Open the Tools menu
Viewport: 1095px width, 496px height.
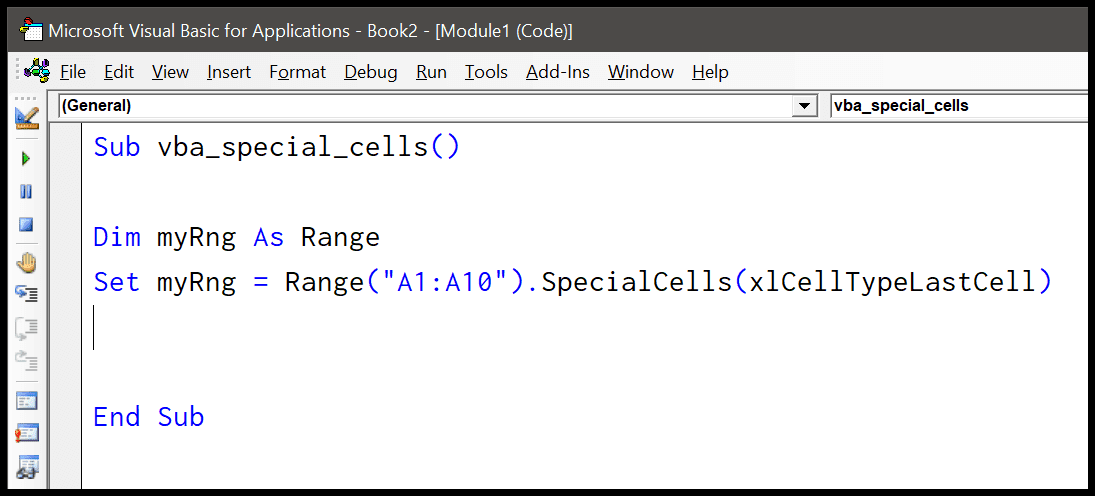click(x=486, y=72)
